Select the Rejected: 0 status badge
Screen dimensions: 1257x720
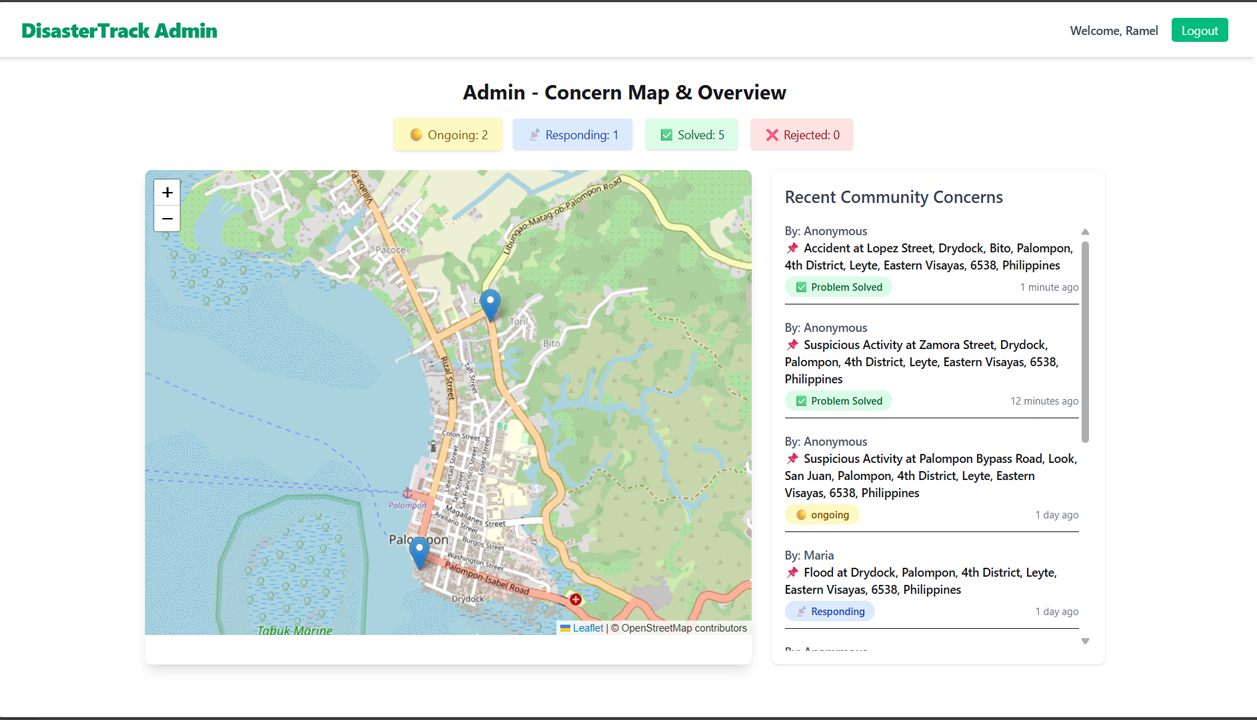click(802, 135)
